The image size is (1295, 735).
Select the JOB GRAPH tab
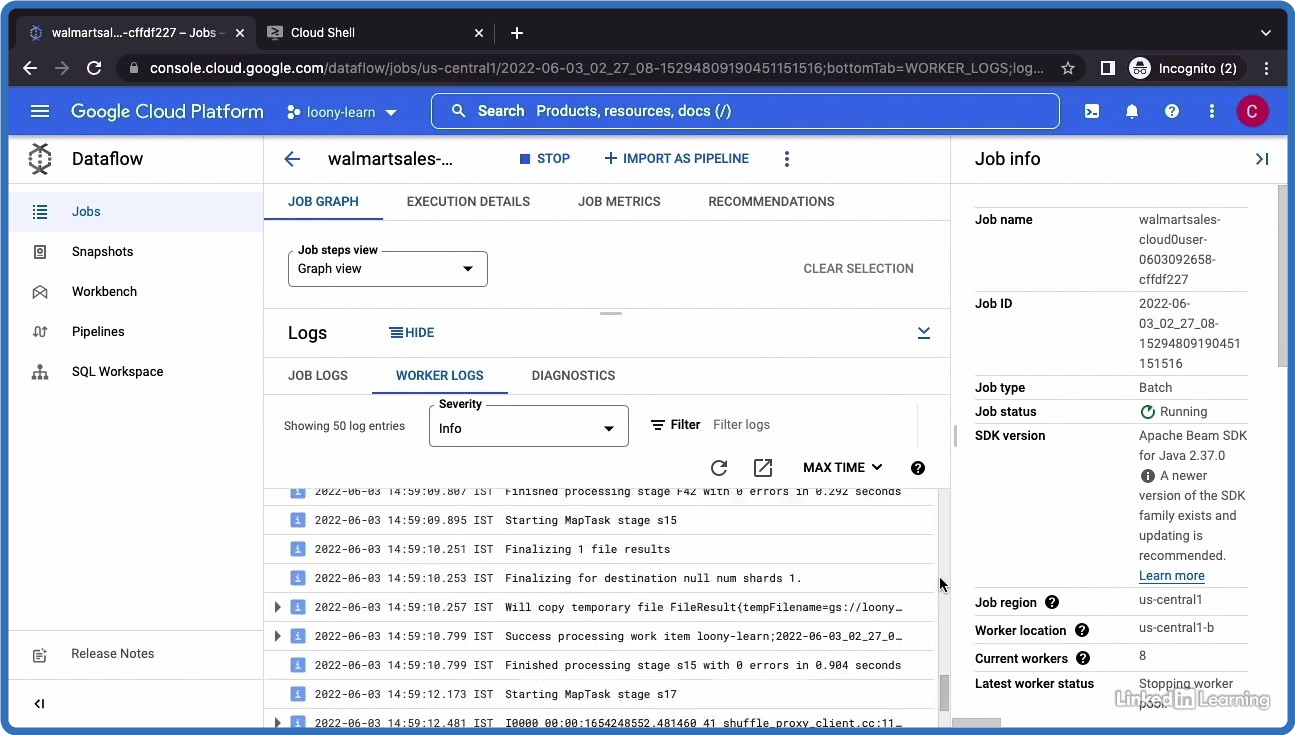[x=323, y=202]
